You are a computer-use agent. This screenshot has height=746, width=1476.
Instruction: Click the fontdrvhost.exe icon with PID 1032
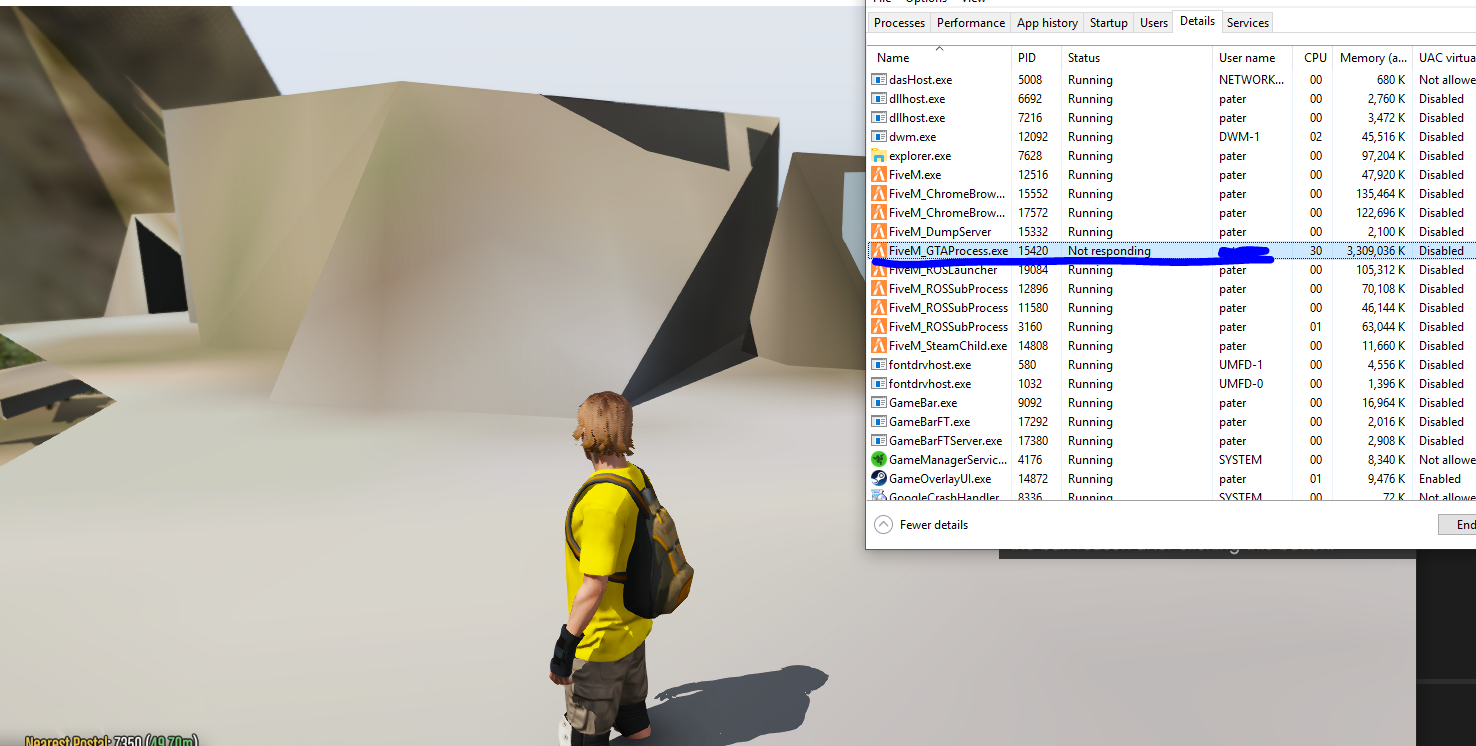point(879,383)
